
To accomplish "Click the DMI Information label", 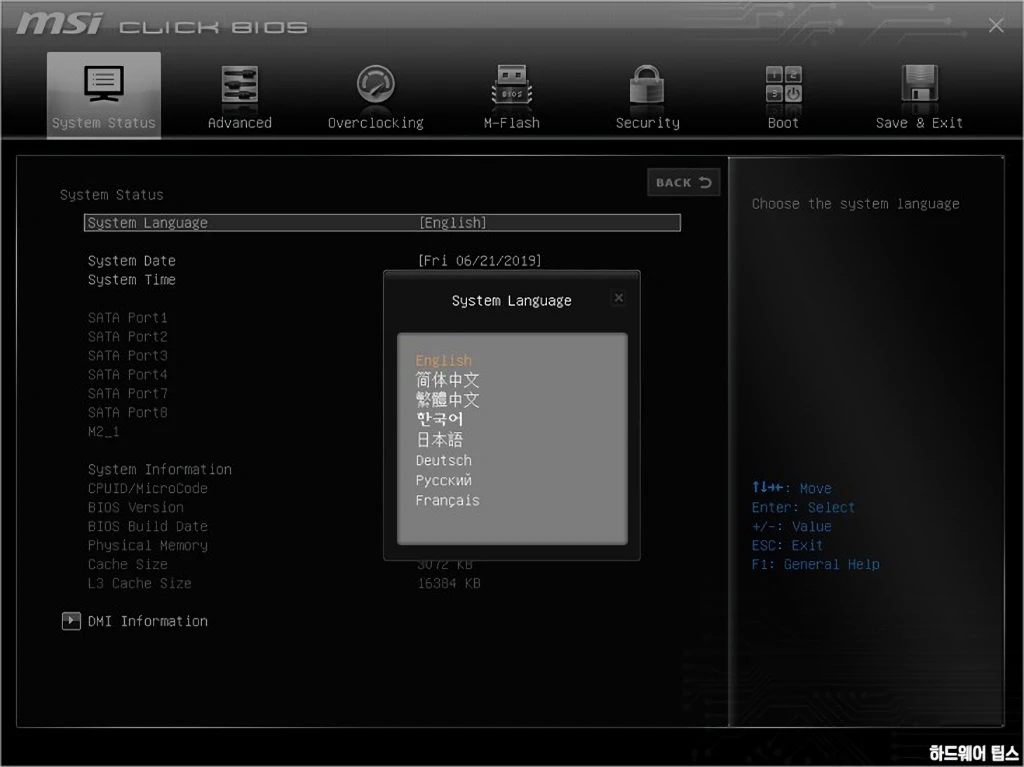I will pyautogui.click(x=148, y=621).
